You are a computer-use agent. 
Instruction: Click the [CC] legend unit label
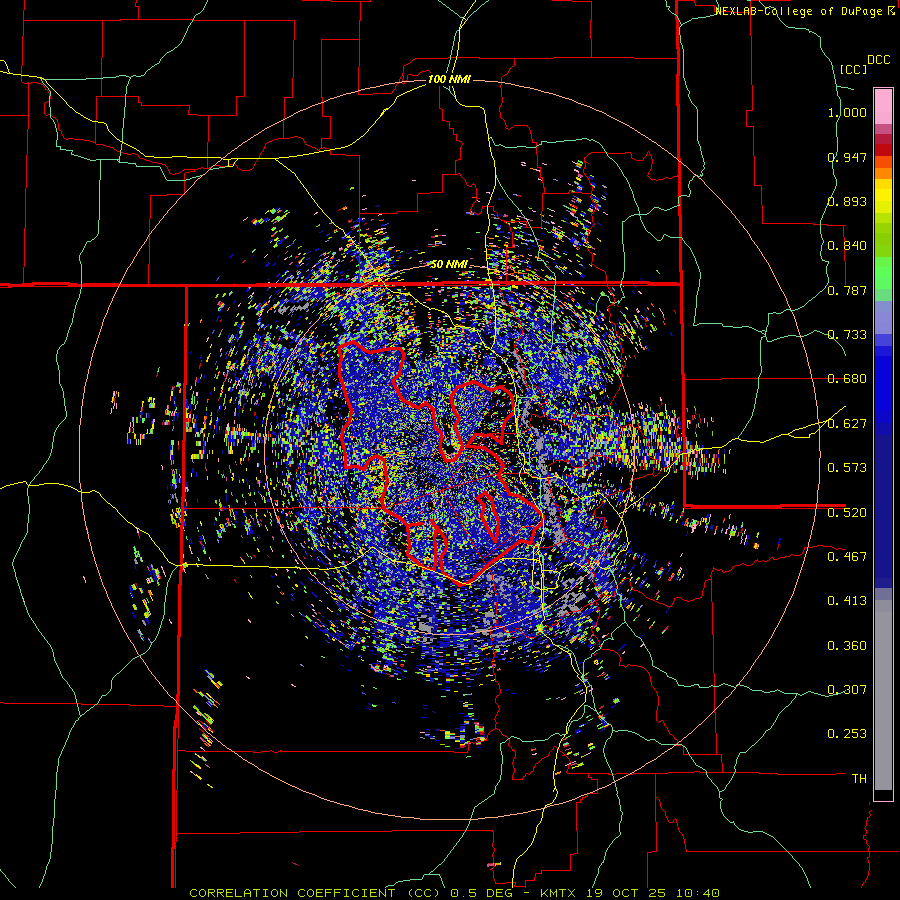tap(853, 69)
